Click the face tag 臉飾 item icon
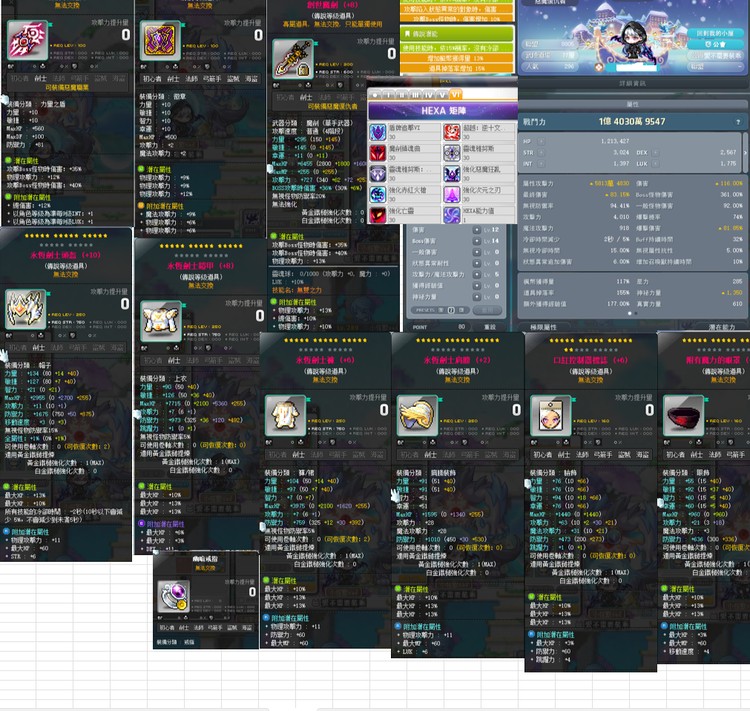Image resolution: width=750 pixels, height=711 pixels. tap(551, 415)
